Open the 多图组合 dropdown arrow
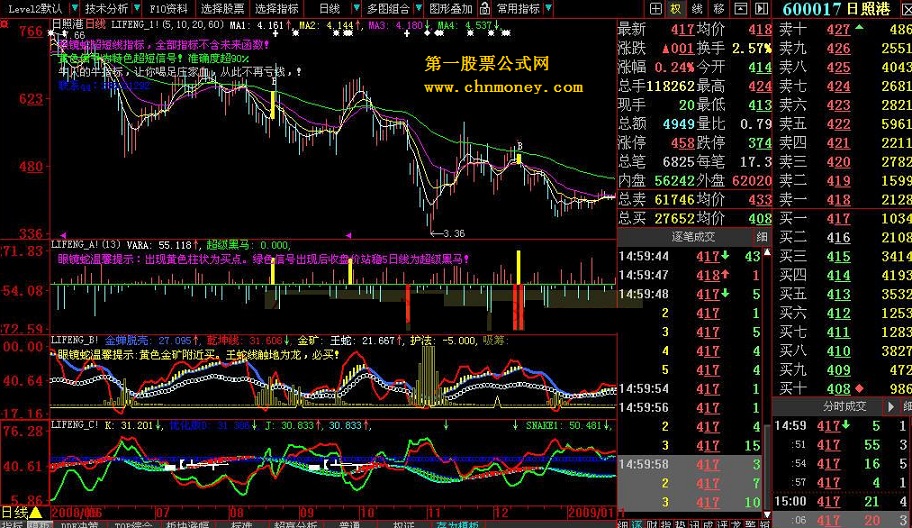This screenshot has height=528, width=912. 418,8
